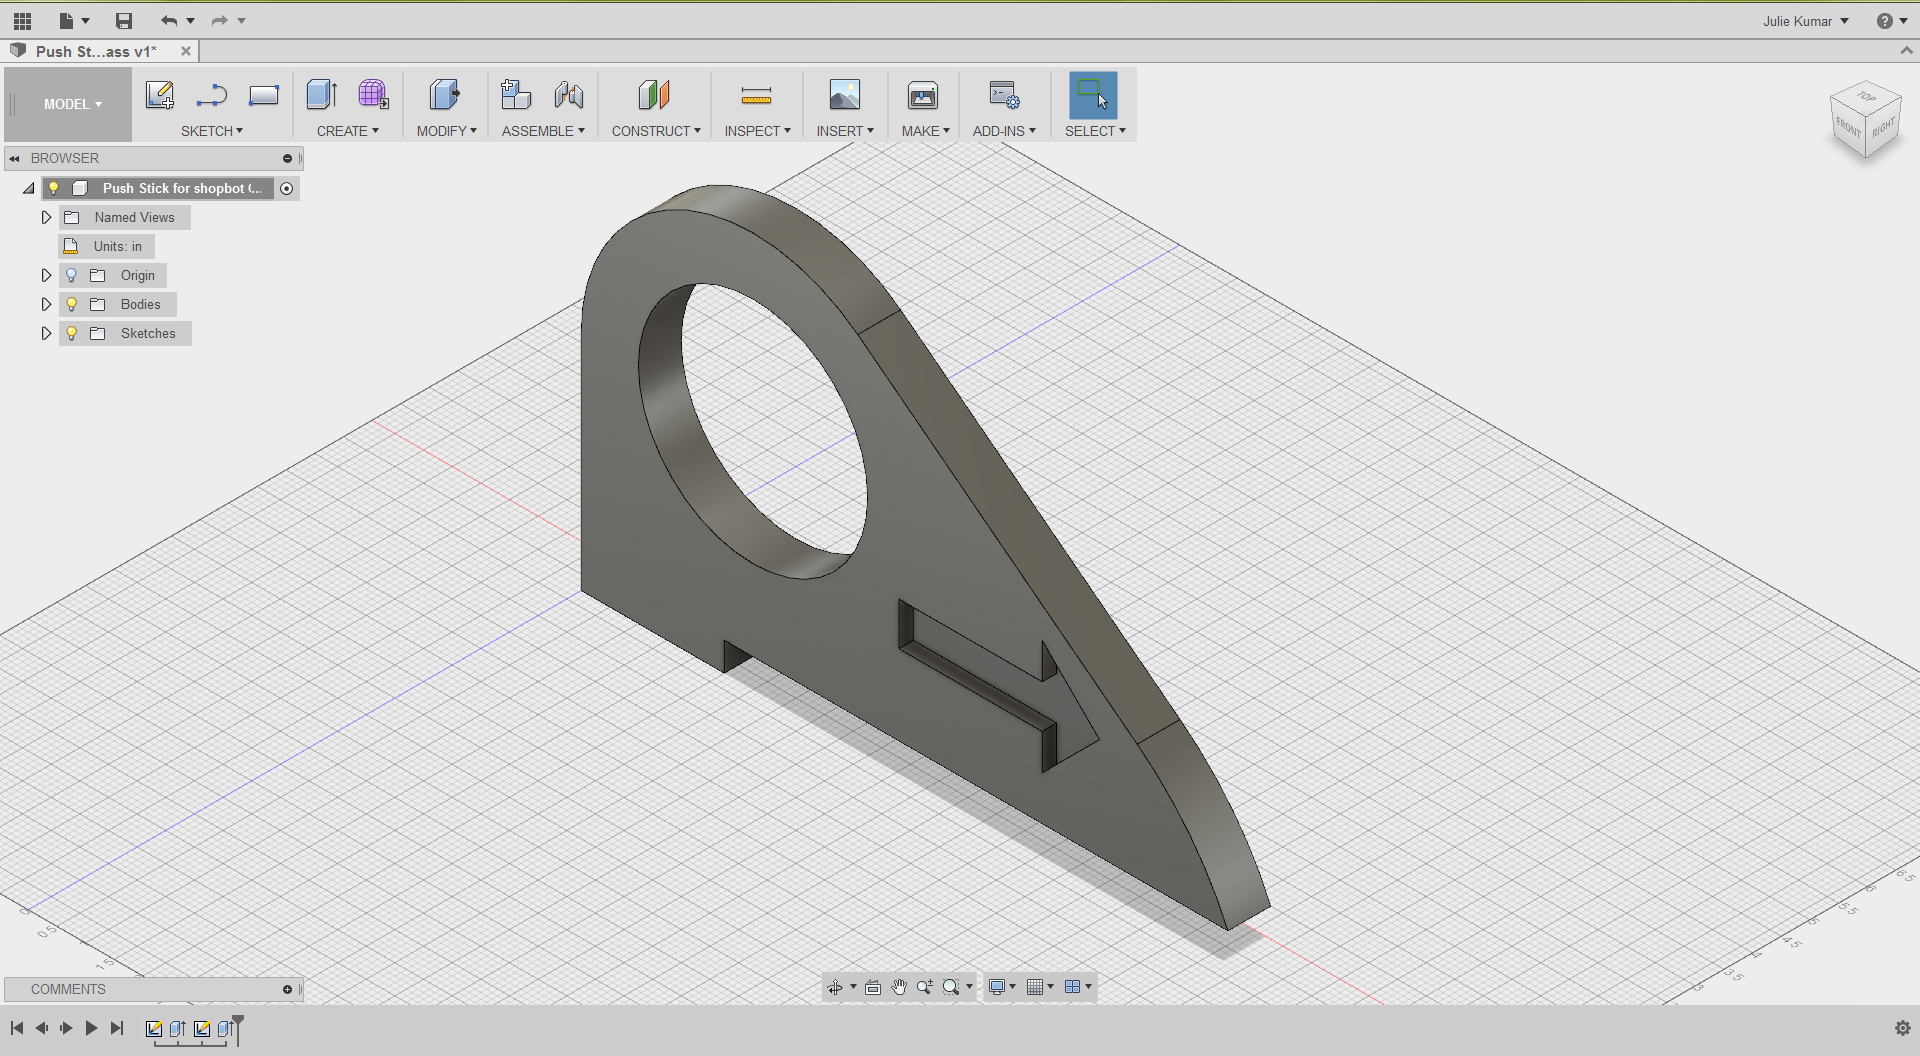The height and width of the screenshot is (1056, 1920).
Task: Open the Fit view icon
Action: coord(873,986)
